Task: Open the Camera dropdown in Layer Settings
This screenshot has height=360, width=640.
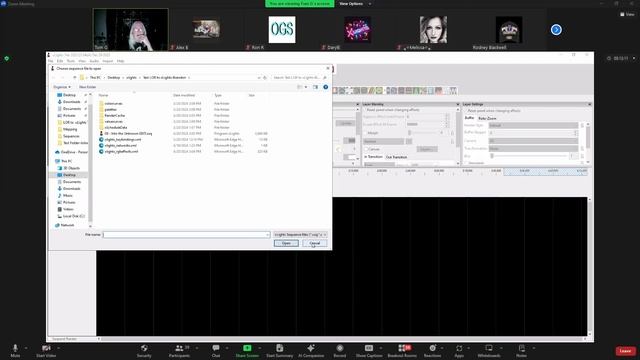Action: pos(533,141)
